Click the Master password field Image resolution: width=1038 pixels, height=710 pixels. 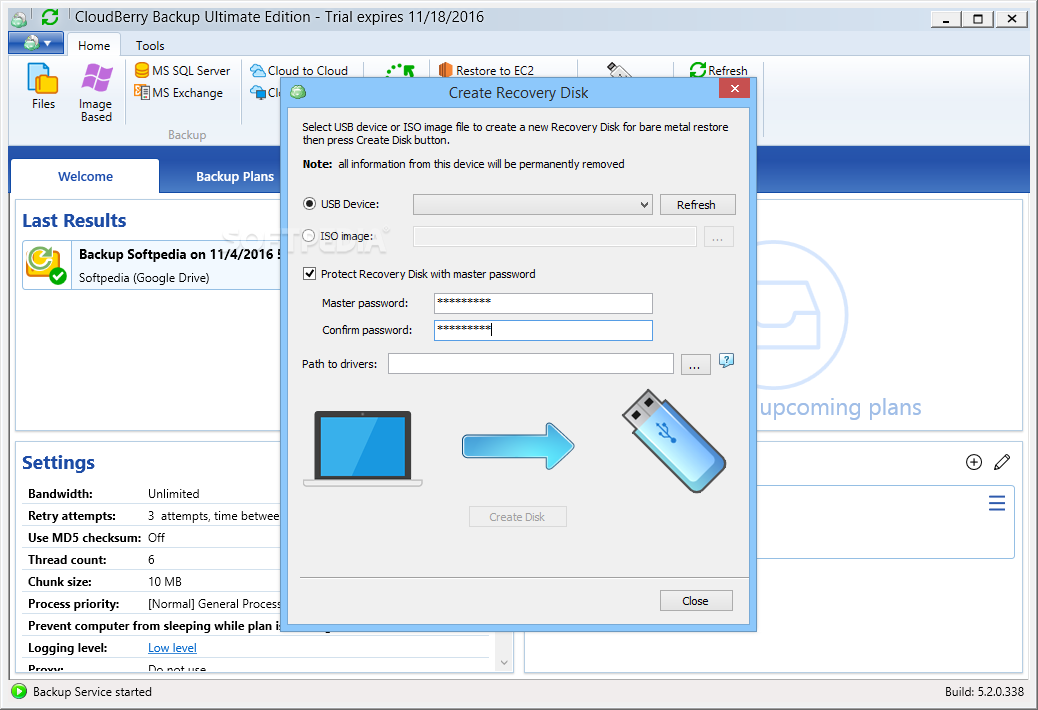point(543,303)
